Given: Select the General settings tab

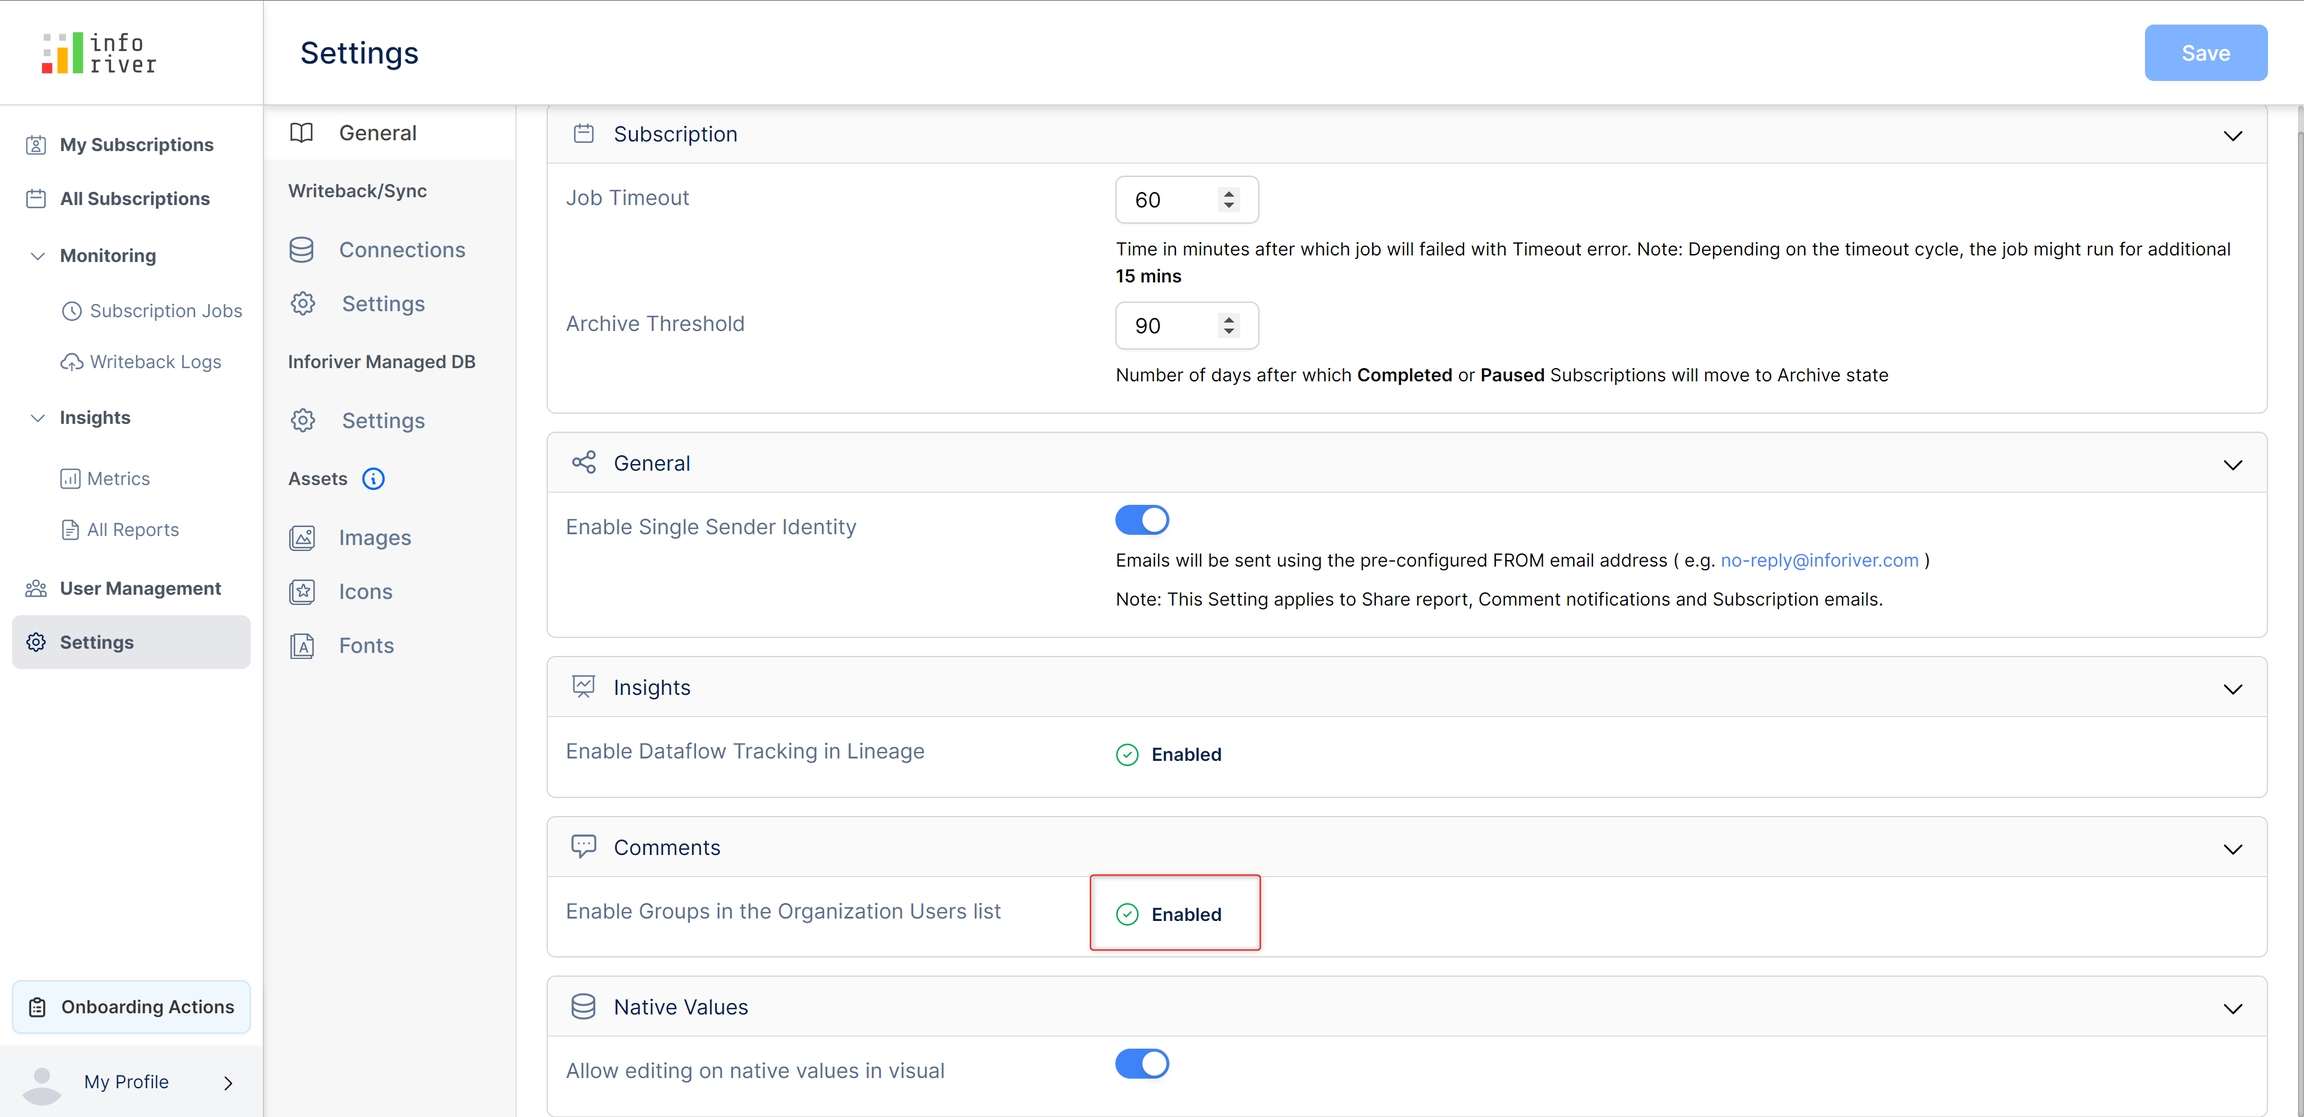Looking at the screenshot, I should (x=377, y=133).
